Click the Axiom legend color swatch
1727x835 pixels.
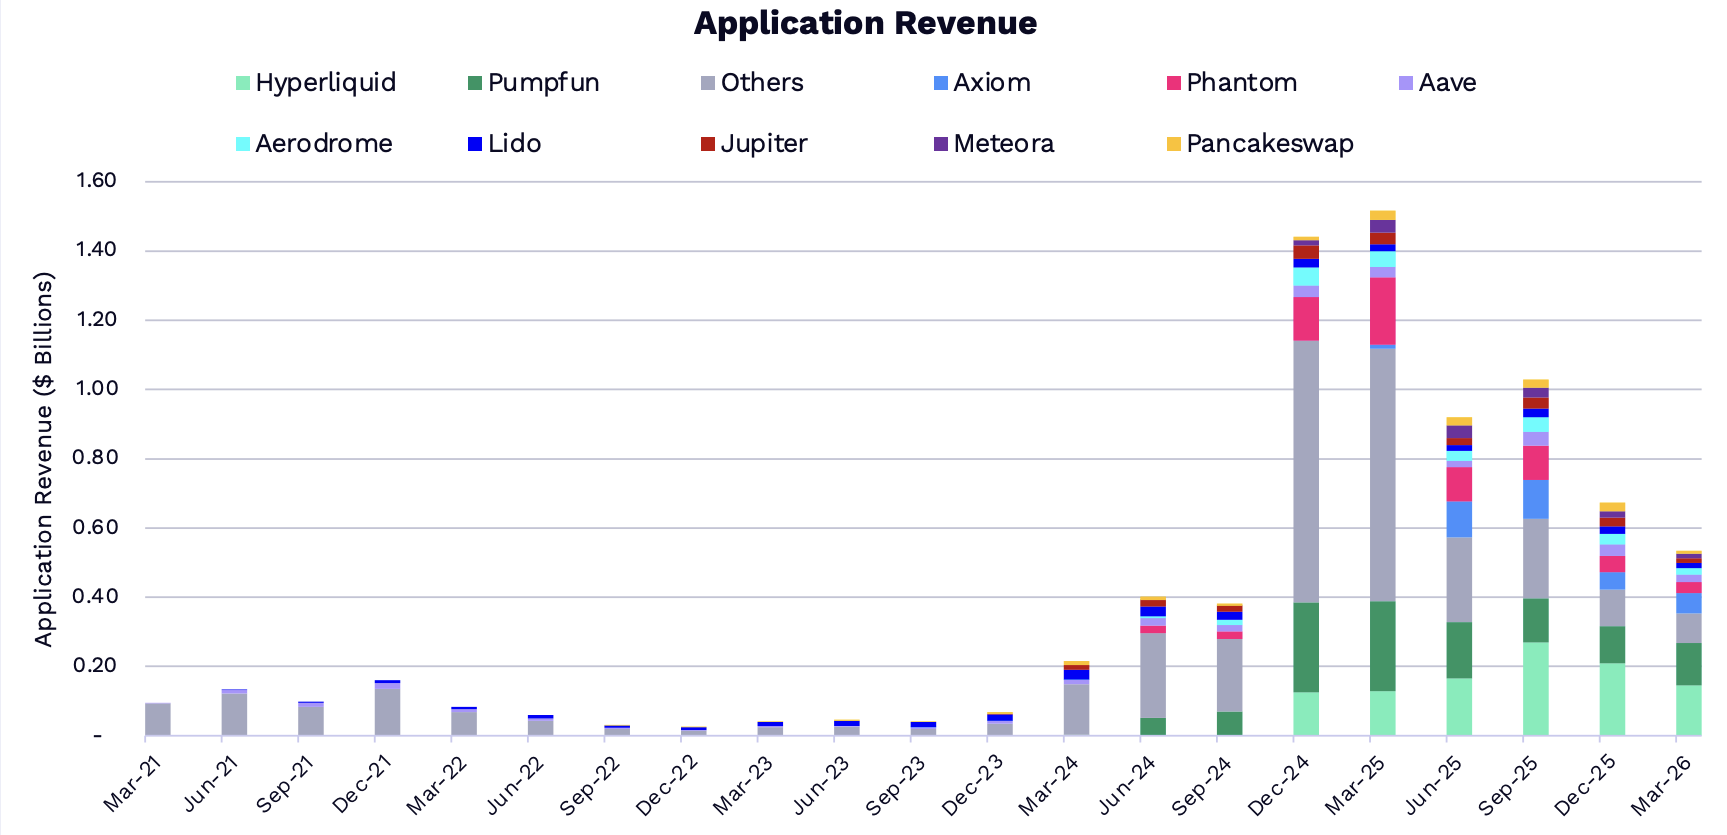(x=941, y=83)
